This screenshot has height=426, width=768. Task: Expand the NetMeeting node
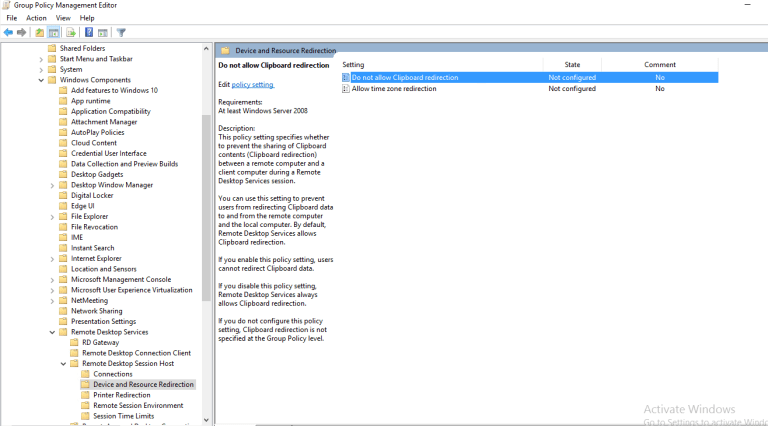(x=52, y=301)
